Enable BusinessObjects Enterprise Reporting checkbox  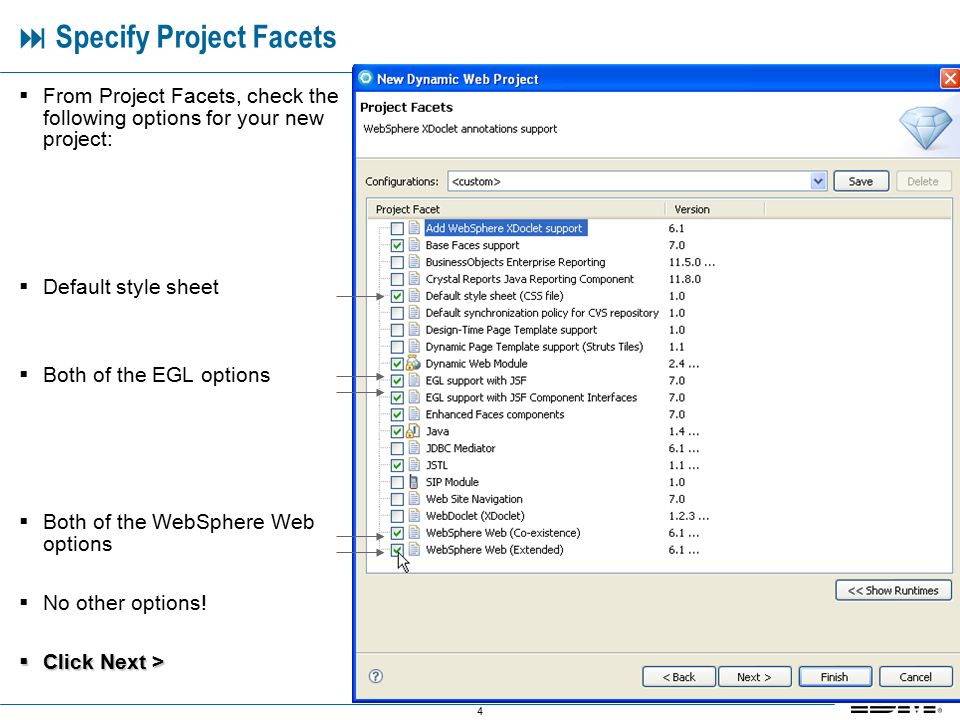tap(397, 263)
